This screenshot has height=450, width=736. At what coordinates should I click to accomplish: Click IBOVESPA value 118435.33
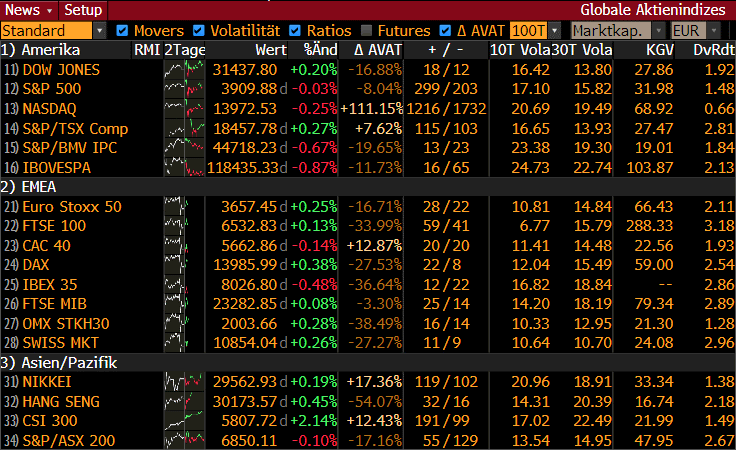click(x=243, y=168)
